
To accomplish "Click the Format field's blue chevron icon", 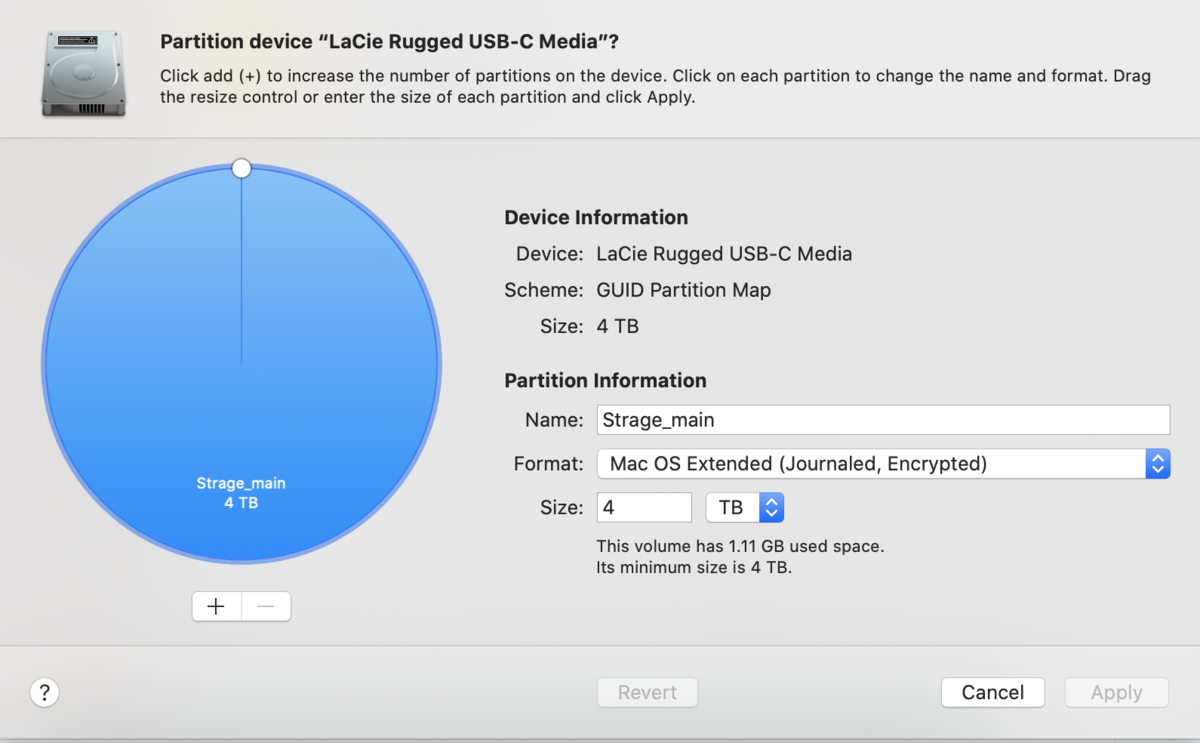I will point(1158,463).
